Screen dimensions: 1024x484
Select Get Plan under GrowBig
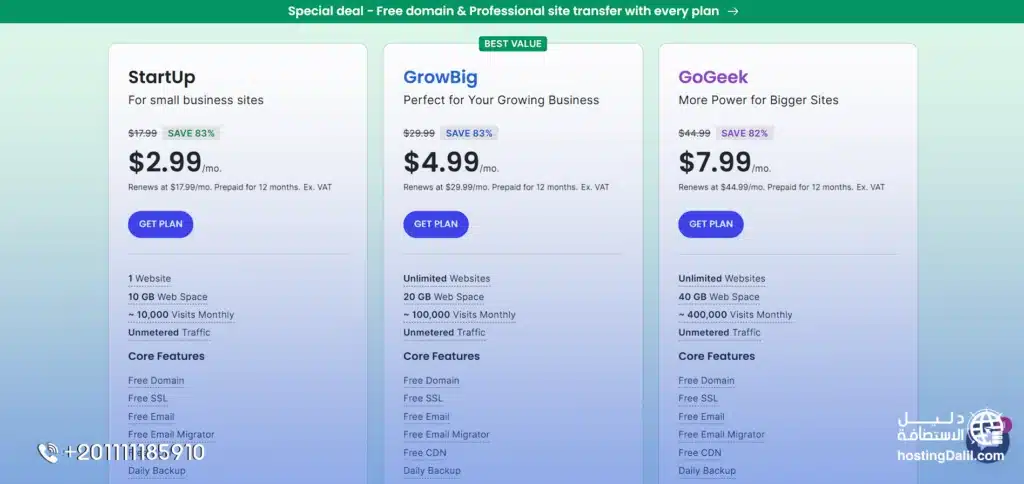click(435, 224)
